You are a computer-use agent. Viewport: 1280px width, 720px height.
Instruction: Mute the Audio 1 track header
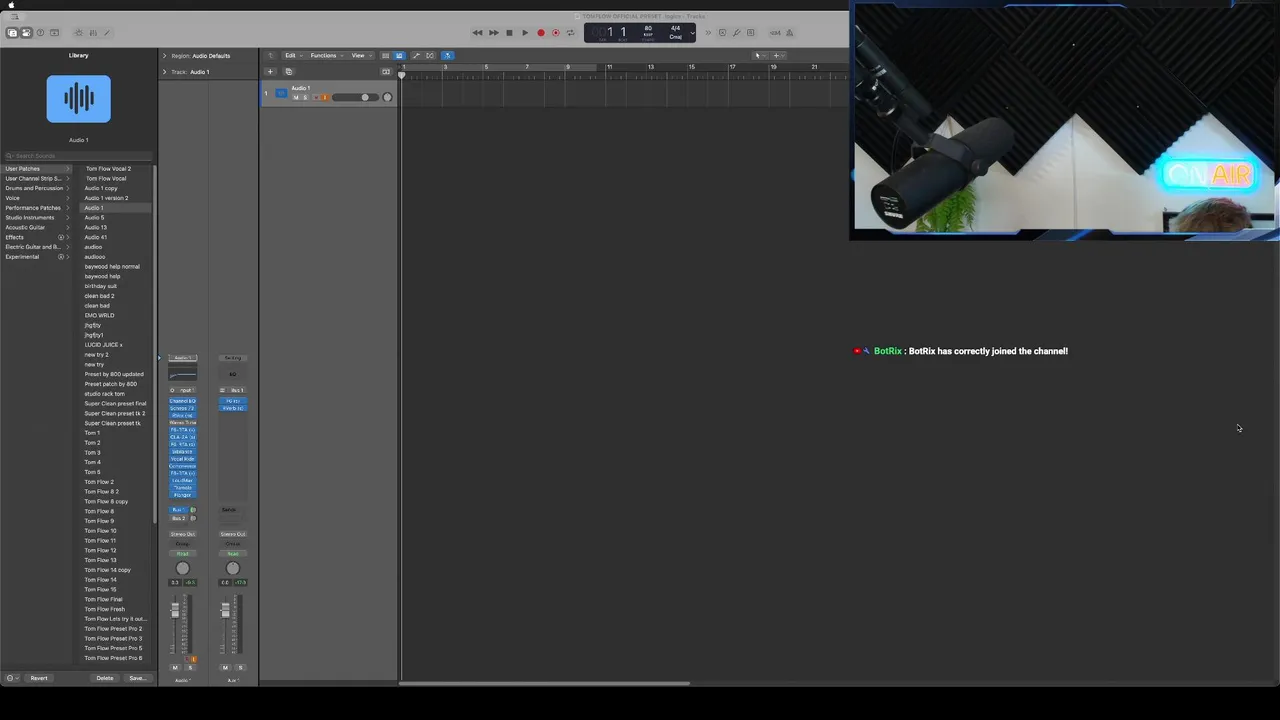pos(296,97)
